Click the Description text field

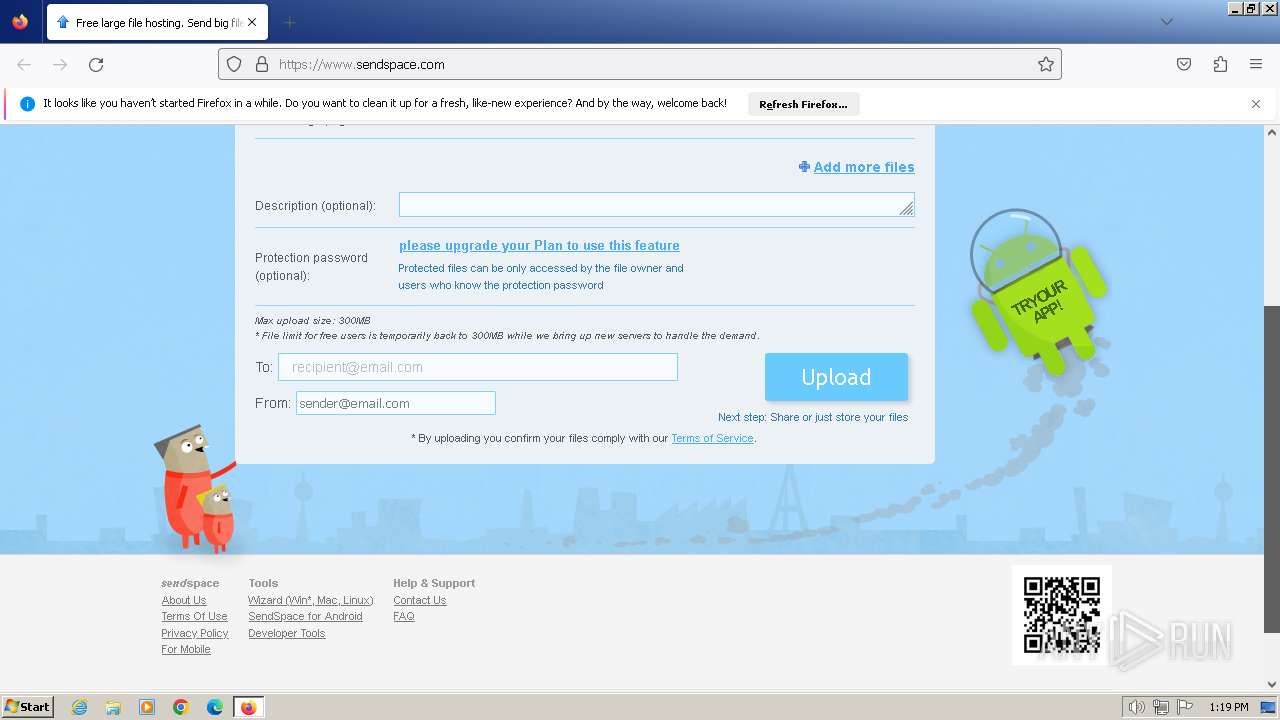656,205
